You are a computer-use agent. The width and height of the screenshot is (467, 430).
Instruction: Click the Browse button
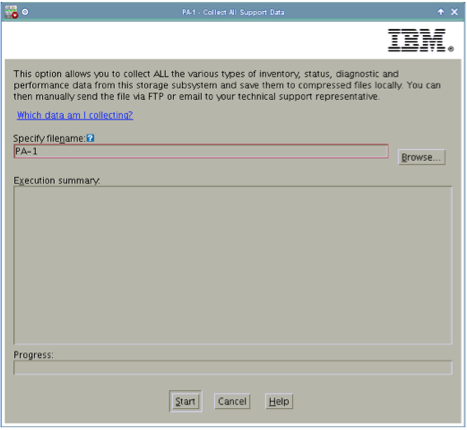(421, 157)
